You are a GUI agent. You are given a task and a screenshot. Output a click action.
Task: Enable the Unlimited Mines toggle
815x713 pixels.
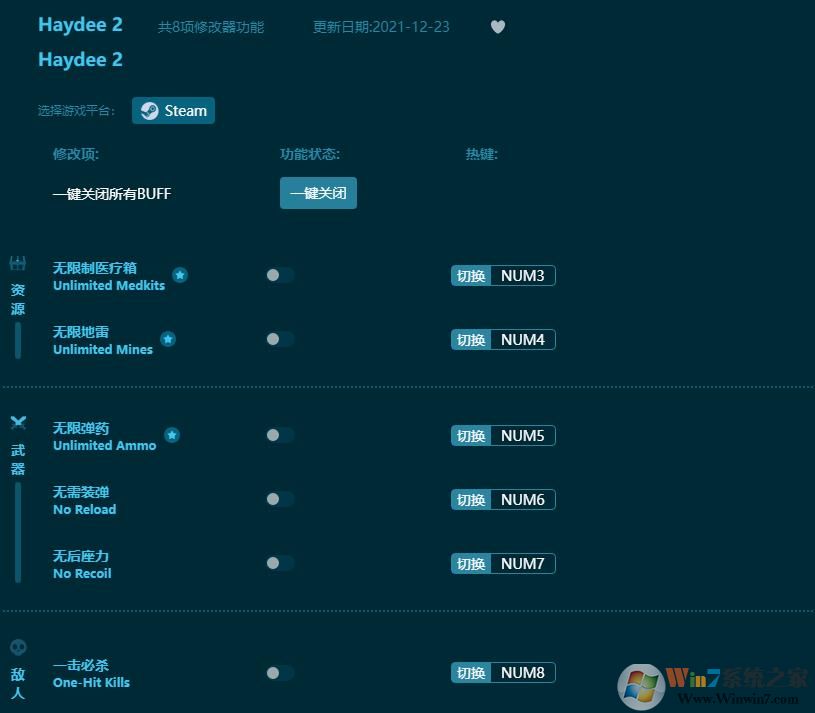click(280, 339)
